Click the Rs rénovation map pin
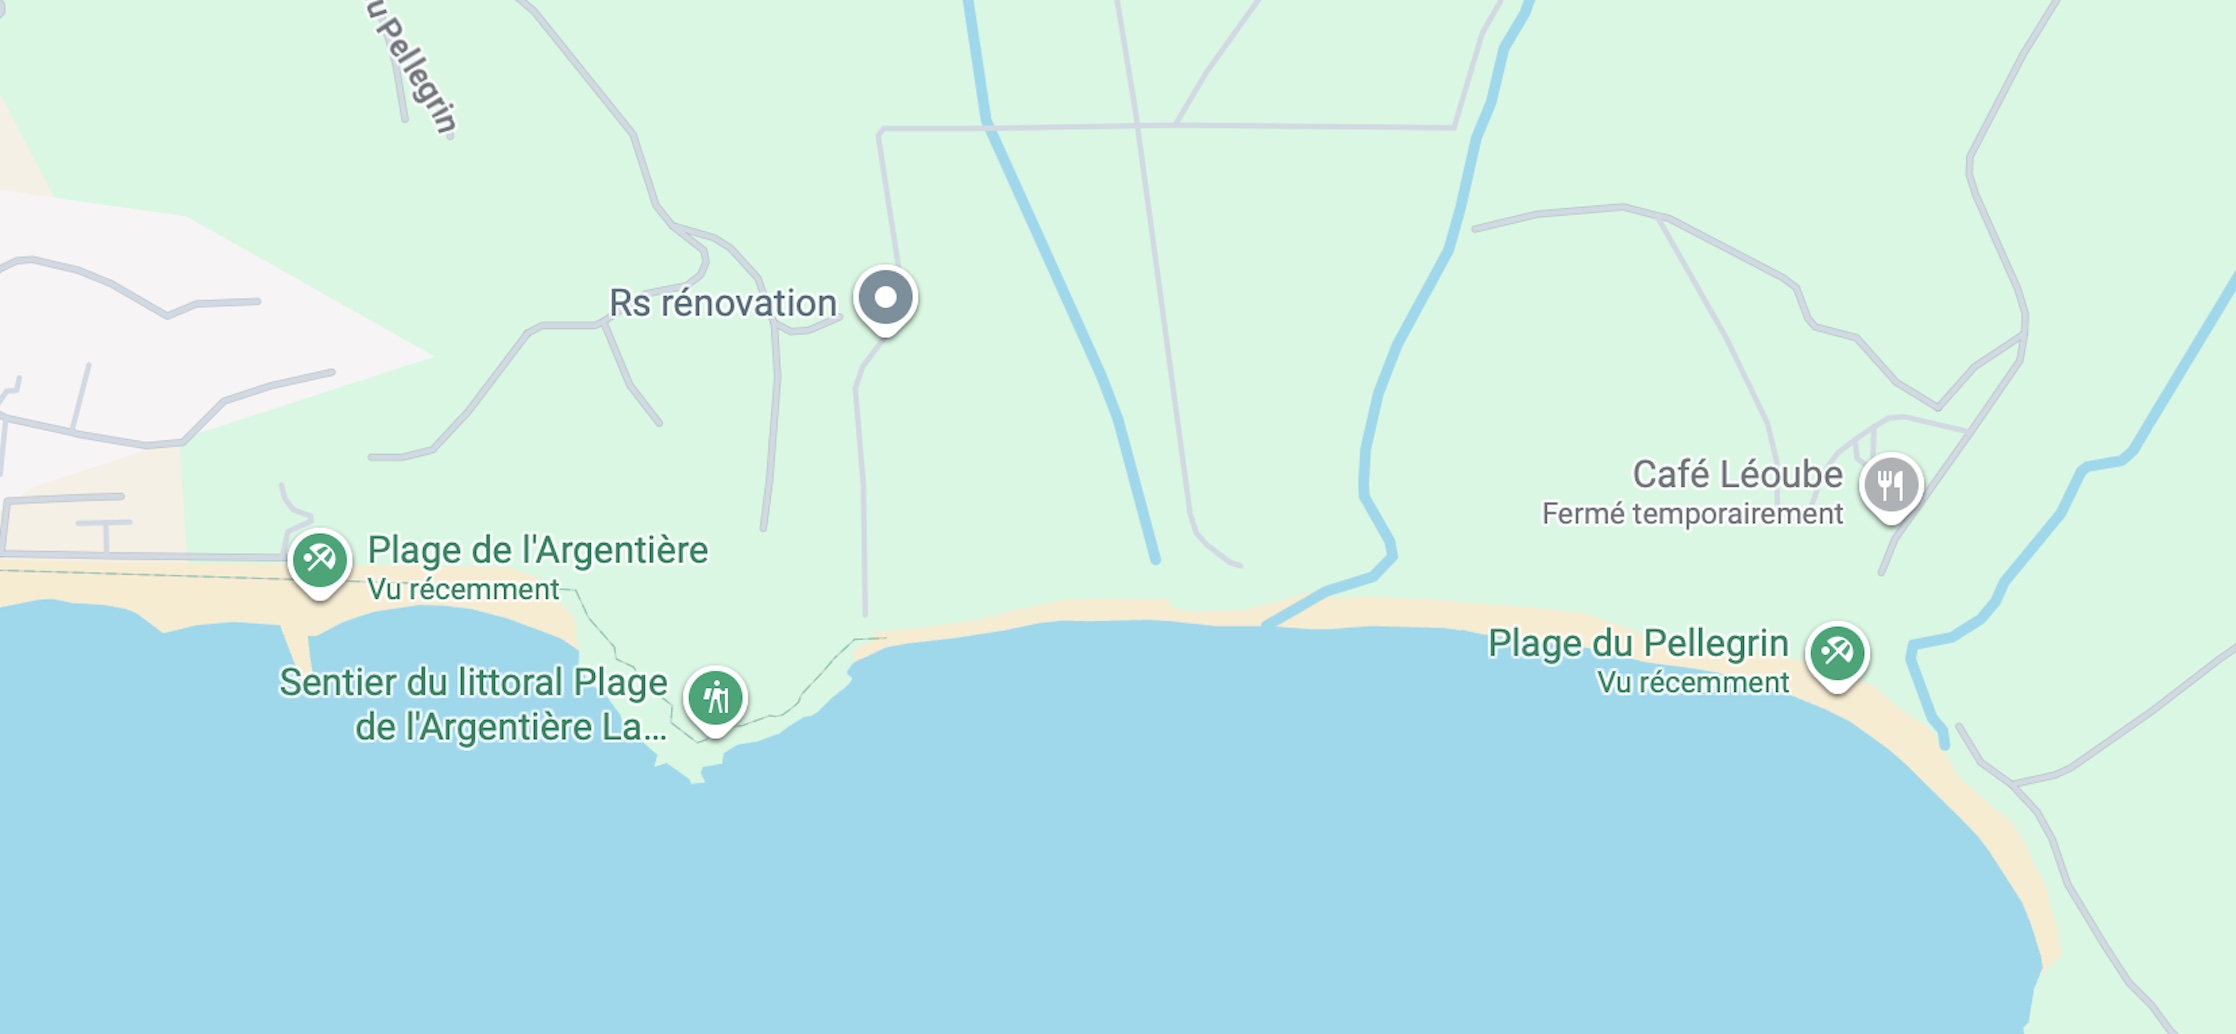The height and width of the screenshot is (1034, 2236). [886, 299]
